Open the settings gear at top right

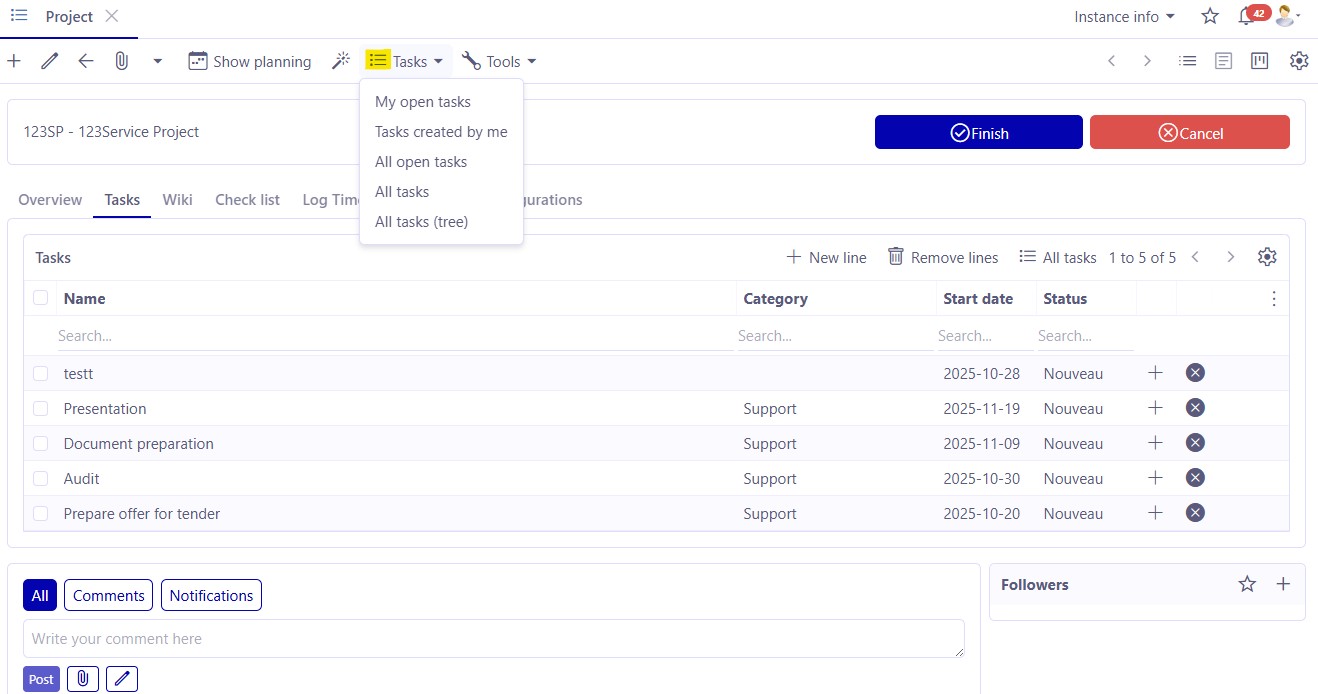[1298, 61]
